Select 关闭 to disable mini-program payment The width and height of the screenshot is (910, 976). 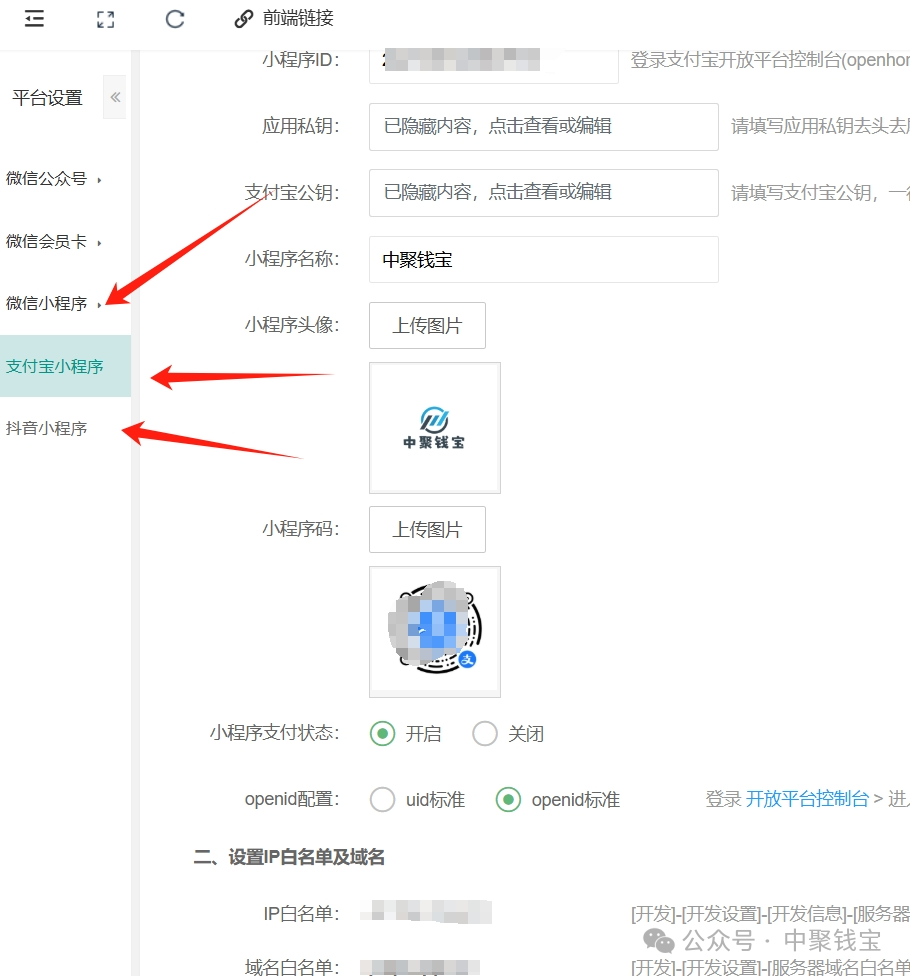click(485, 733)
